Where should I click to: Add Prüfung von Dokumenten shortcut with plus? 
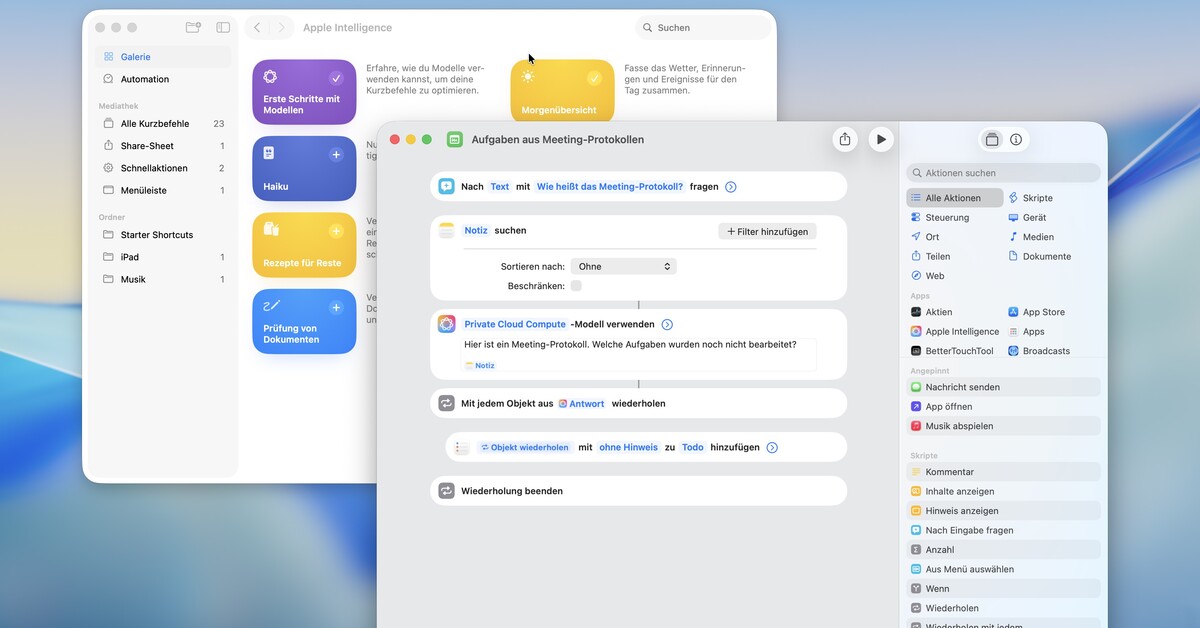coord(336,308)
